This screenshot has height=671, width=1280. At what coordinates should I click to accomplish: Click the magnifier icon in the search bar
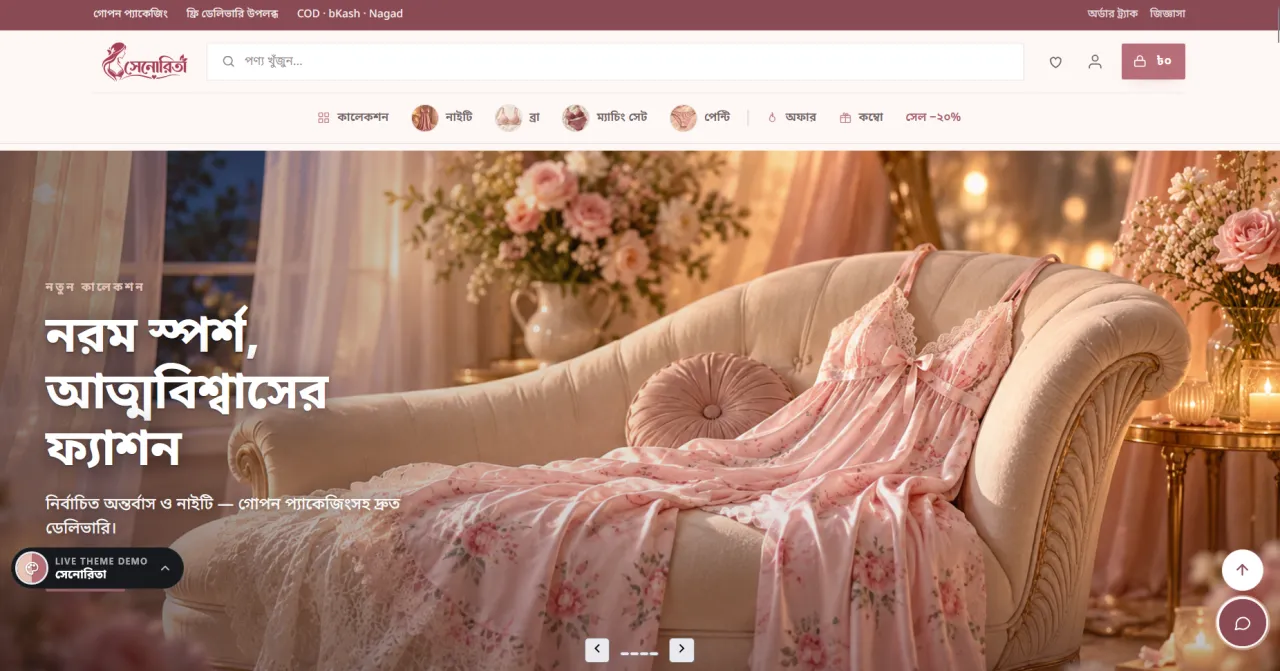[x=228, y=61]
